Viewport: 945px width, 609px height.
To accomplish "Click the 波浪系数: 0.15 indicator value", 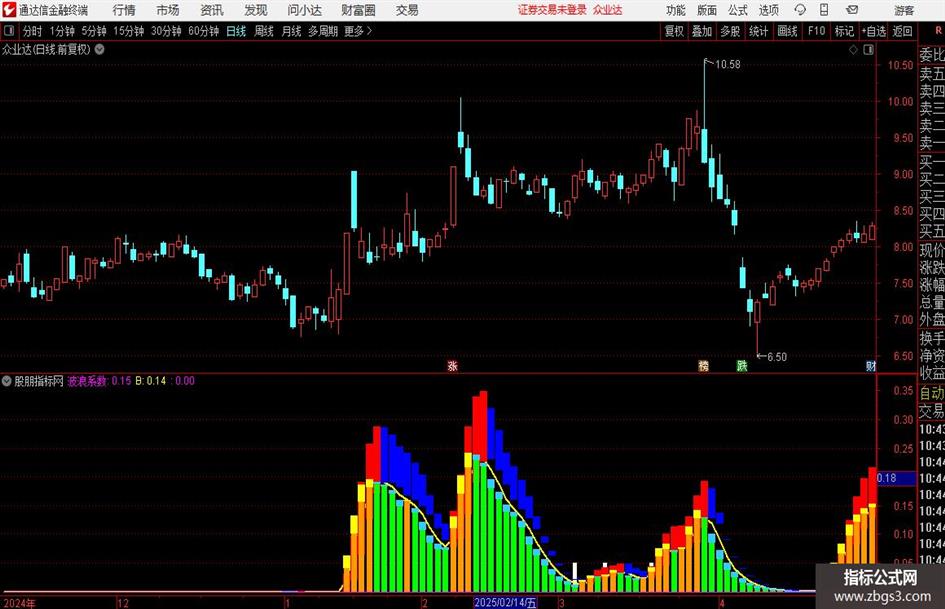I will coord(99,380).
